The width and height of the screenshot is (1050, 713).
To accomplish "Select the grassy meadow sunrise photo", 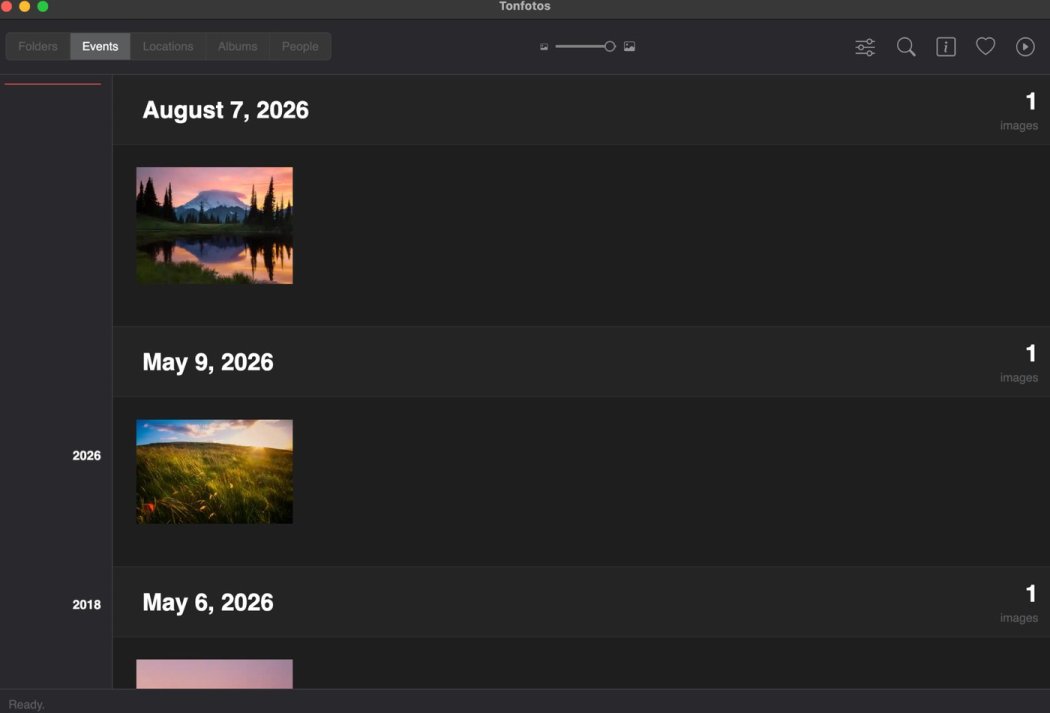I will coord(214,471).
